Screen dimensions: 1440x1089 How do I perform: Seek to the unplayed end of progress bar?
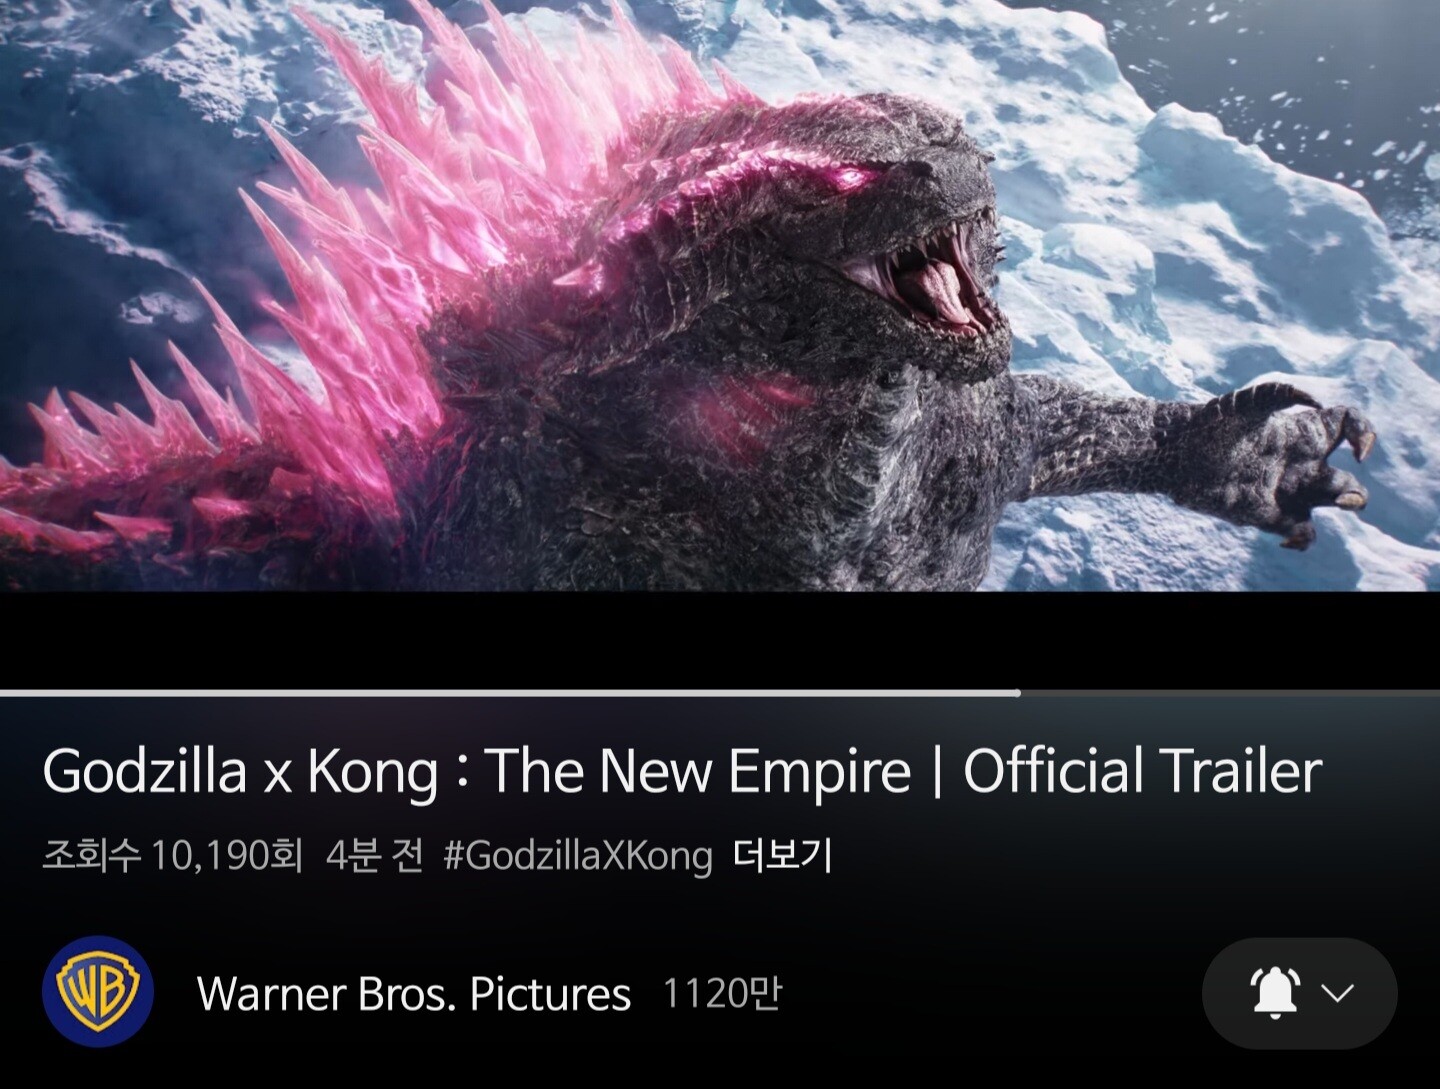point(1230,692)
